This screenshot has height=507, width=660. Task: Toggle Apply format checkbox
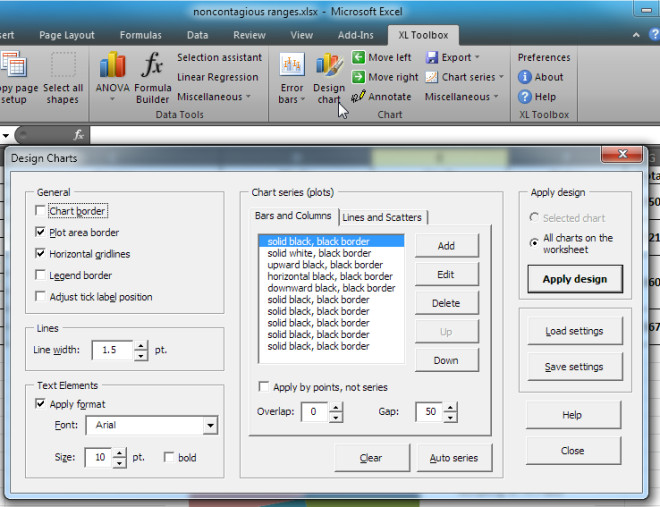tap(40, 404)
